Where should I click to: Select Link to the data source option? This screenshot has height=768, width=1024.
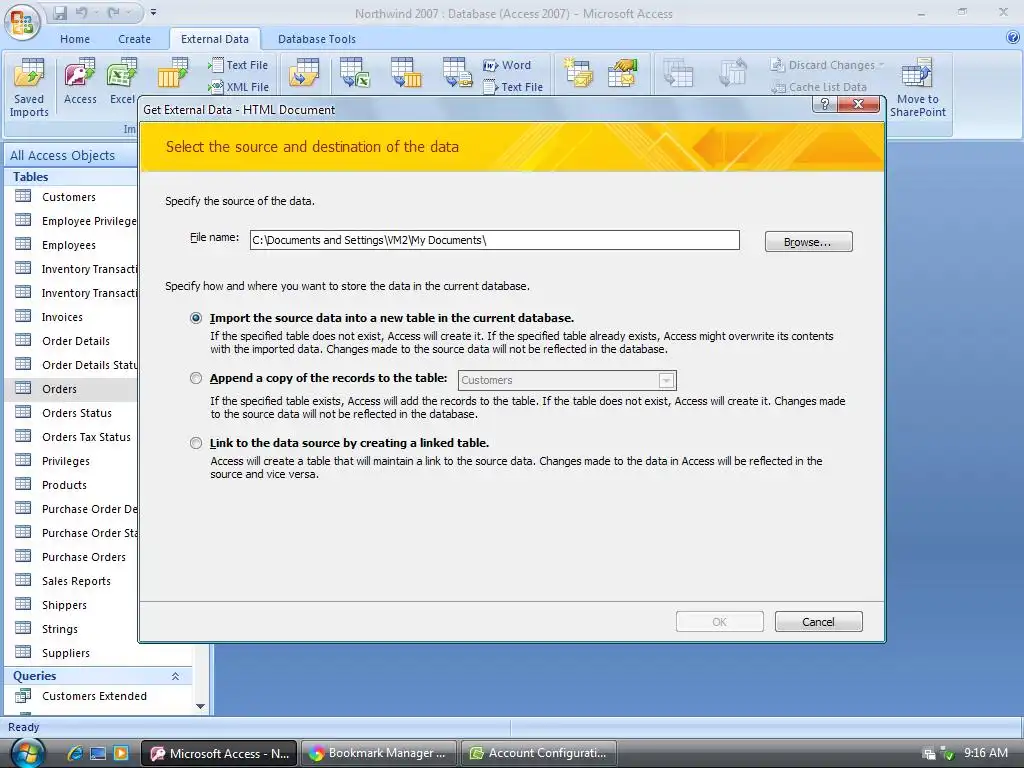(x=196, y=443)
